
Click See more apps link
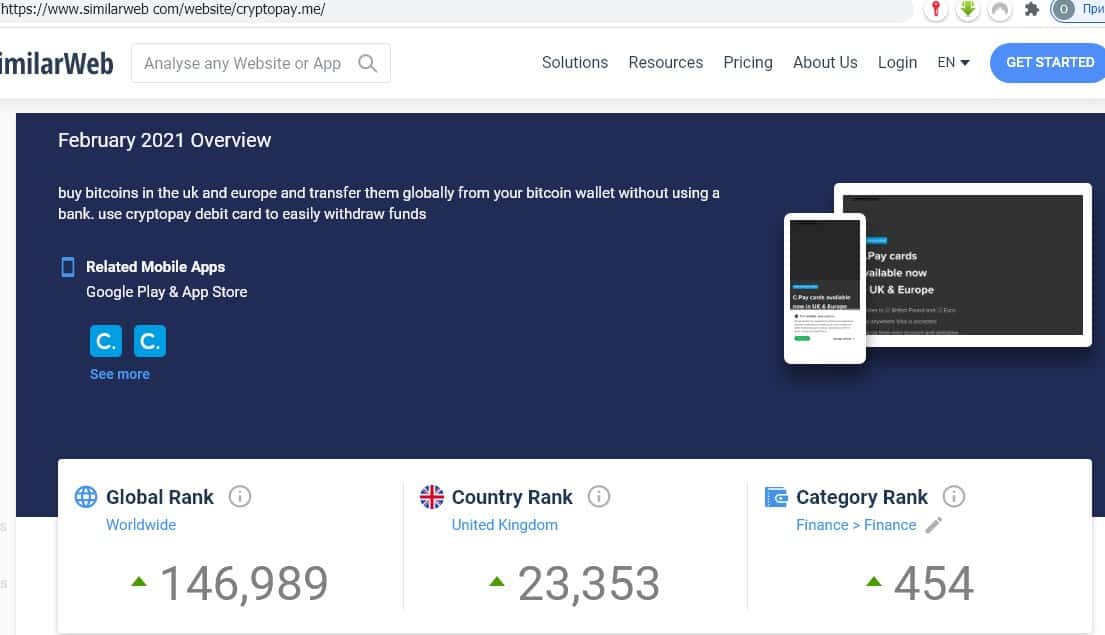[x=119, y=374]
